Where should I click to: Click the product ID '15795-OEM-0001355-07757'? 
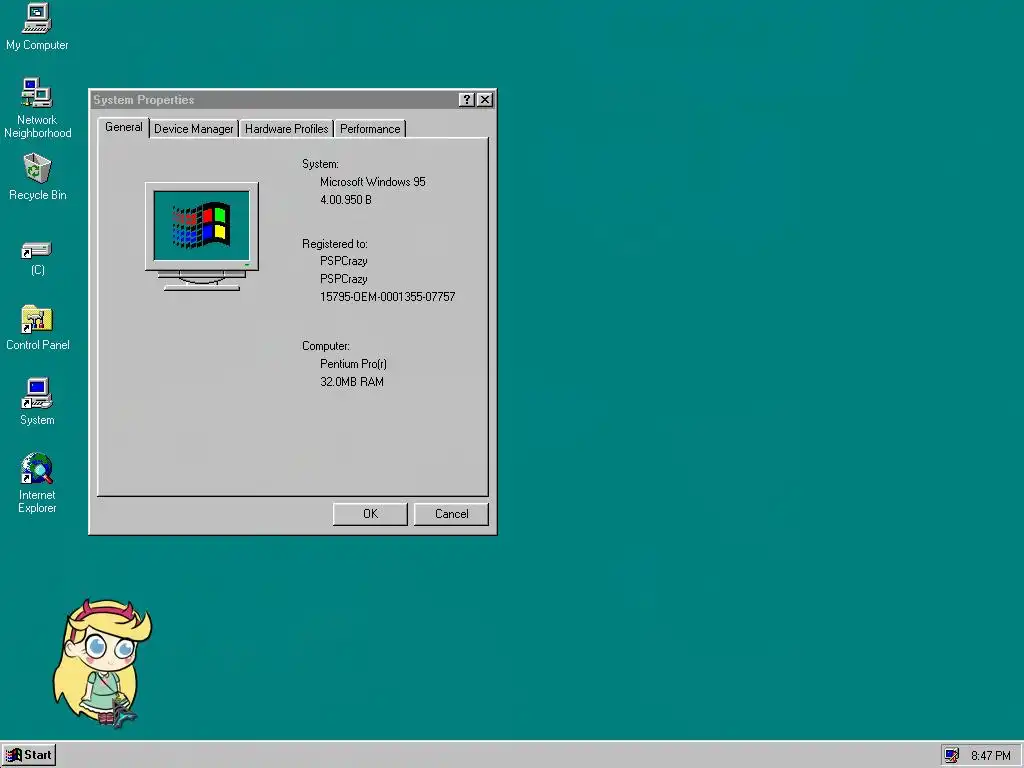[x=387, y=296]
